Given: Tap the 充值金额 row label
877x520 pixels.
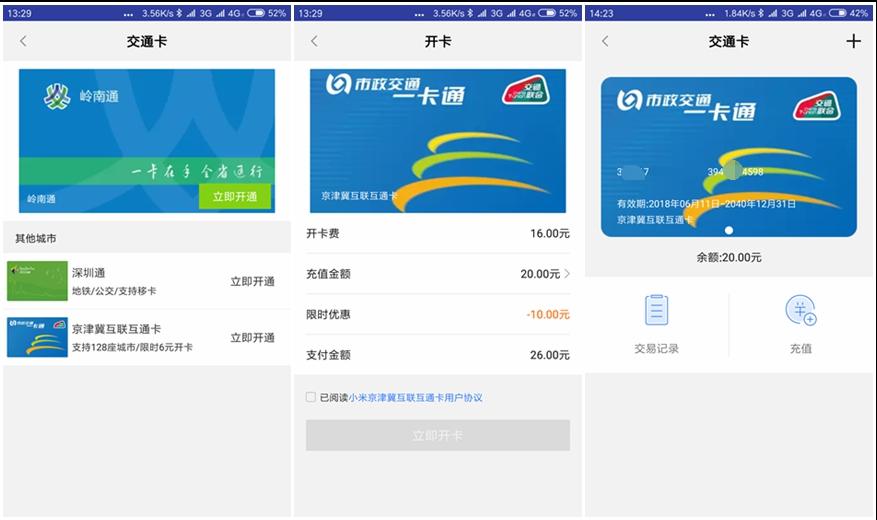Looking at the screenshot, I should tap(328, 273).
